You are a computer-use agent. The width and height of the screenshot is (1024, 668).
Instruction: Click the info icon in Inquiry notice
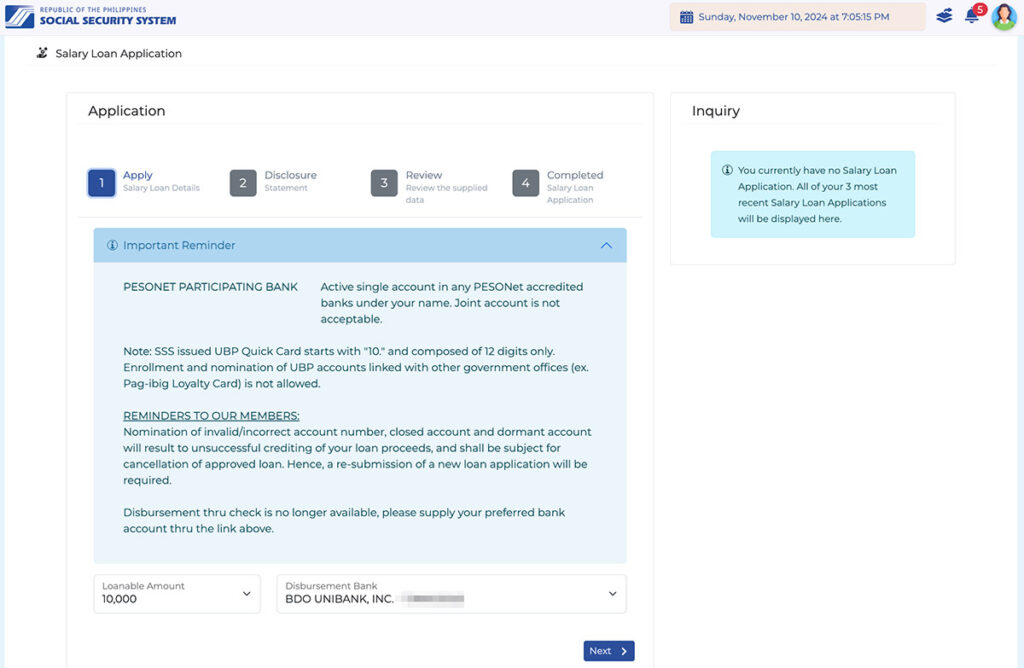coord(727,170)
